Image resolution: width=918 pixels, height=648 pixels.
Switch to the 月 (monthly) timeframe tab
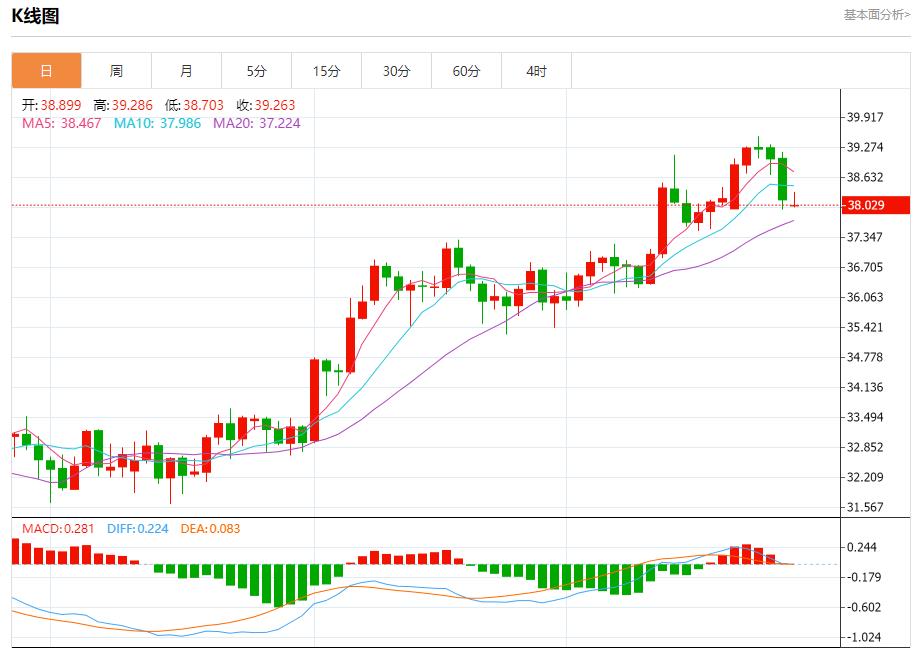187,71
